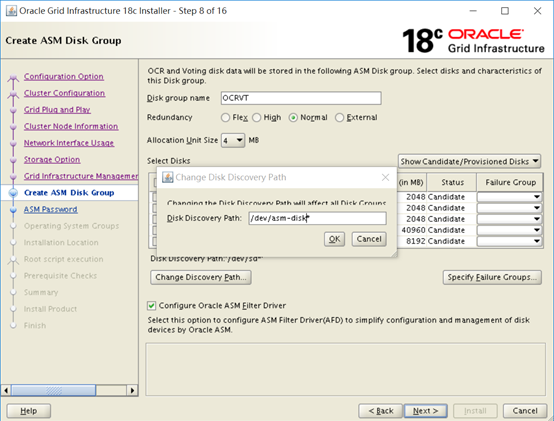Click the Disk group name field
The image size is (554, 421).
click(301, 98)
